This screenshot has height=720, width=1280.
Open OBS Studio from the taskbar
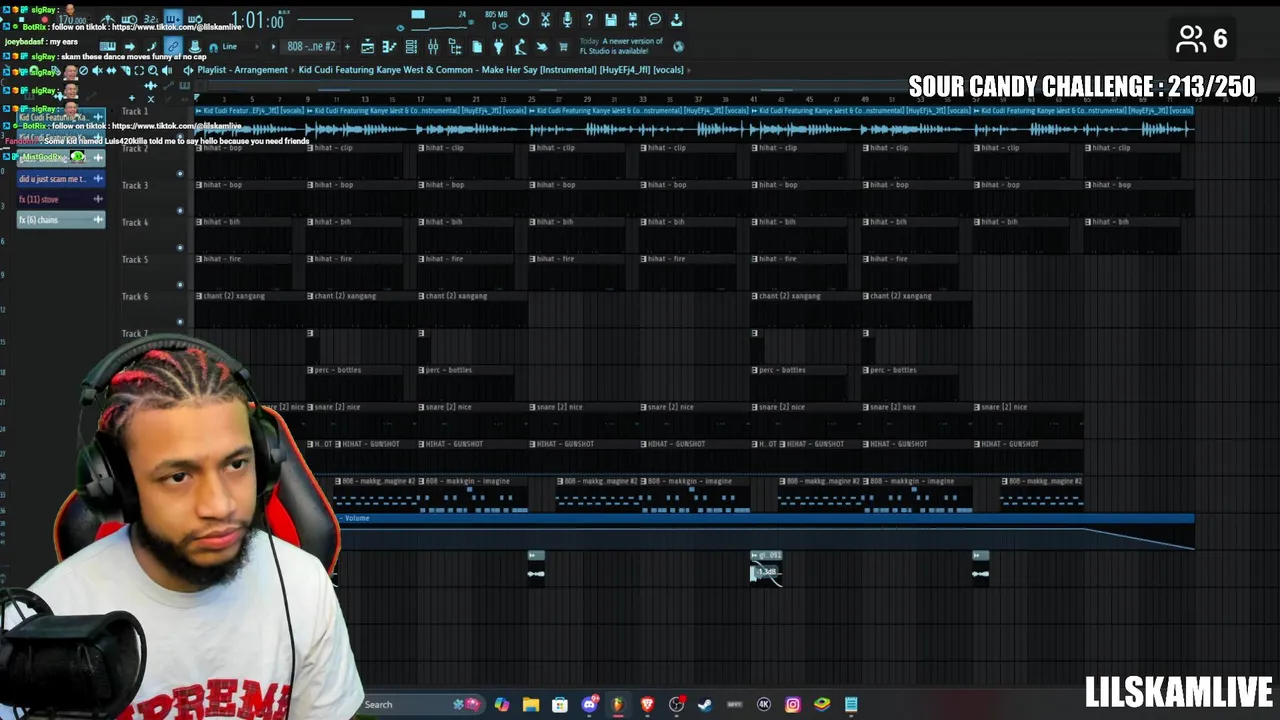677,704
